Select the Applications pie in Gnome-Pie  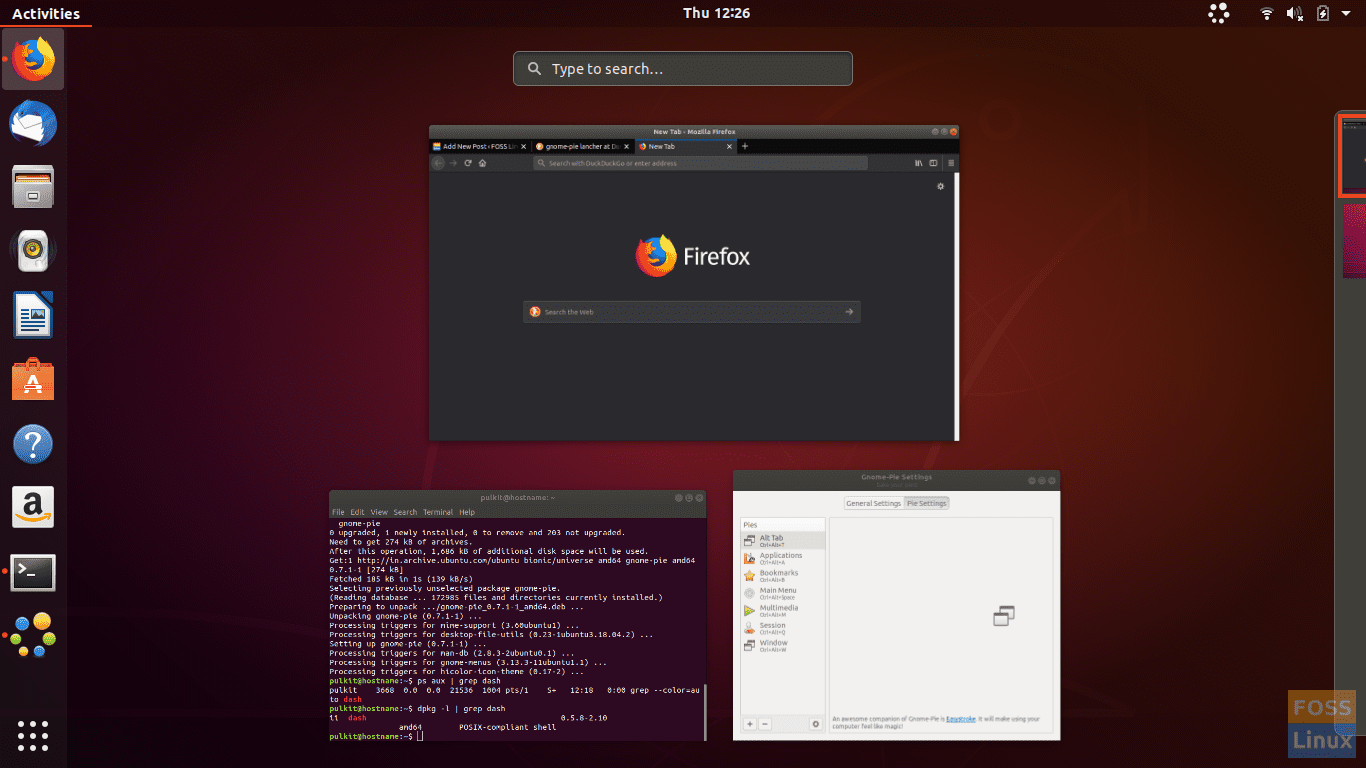[782, 555]
